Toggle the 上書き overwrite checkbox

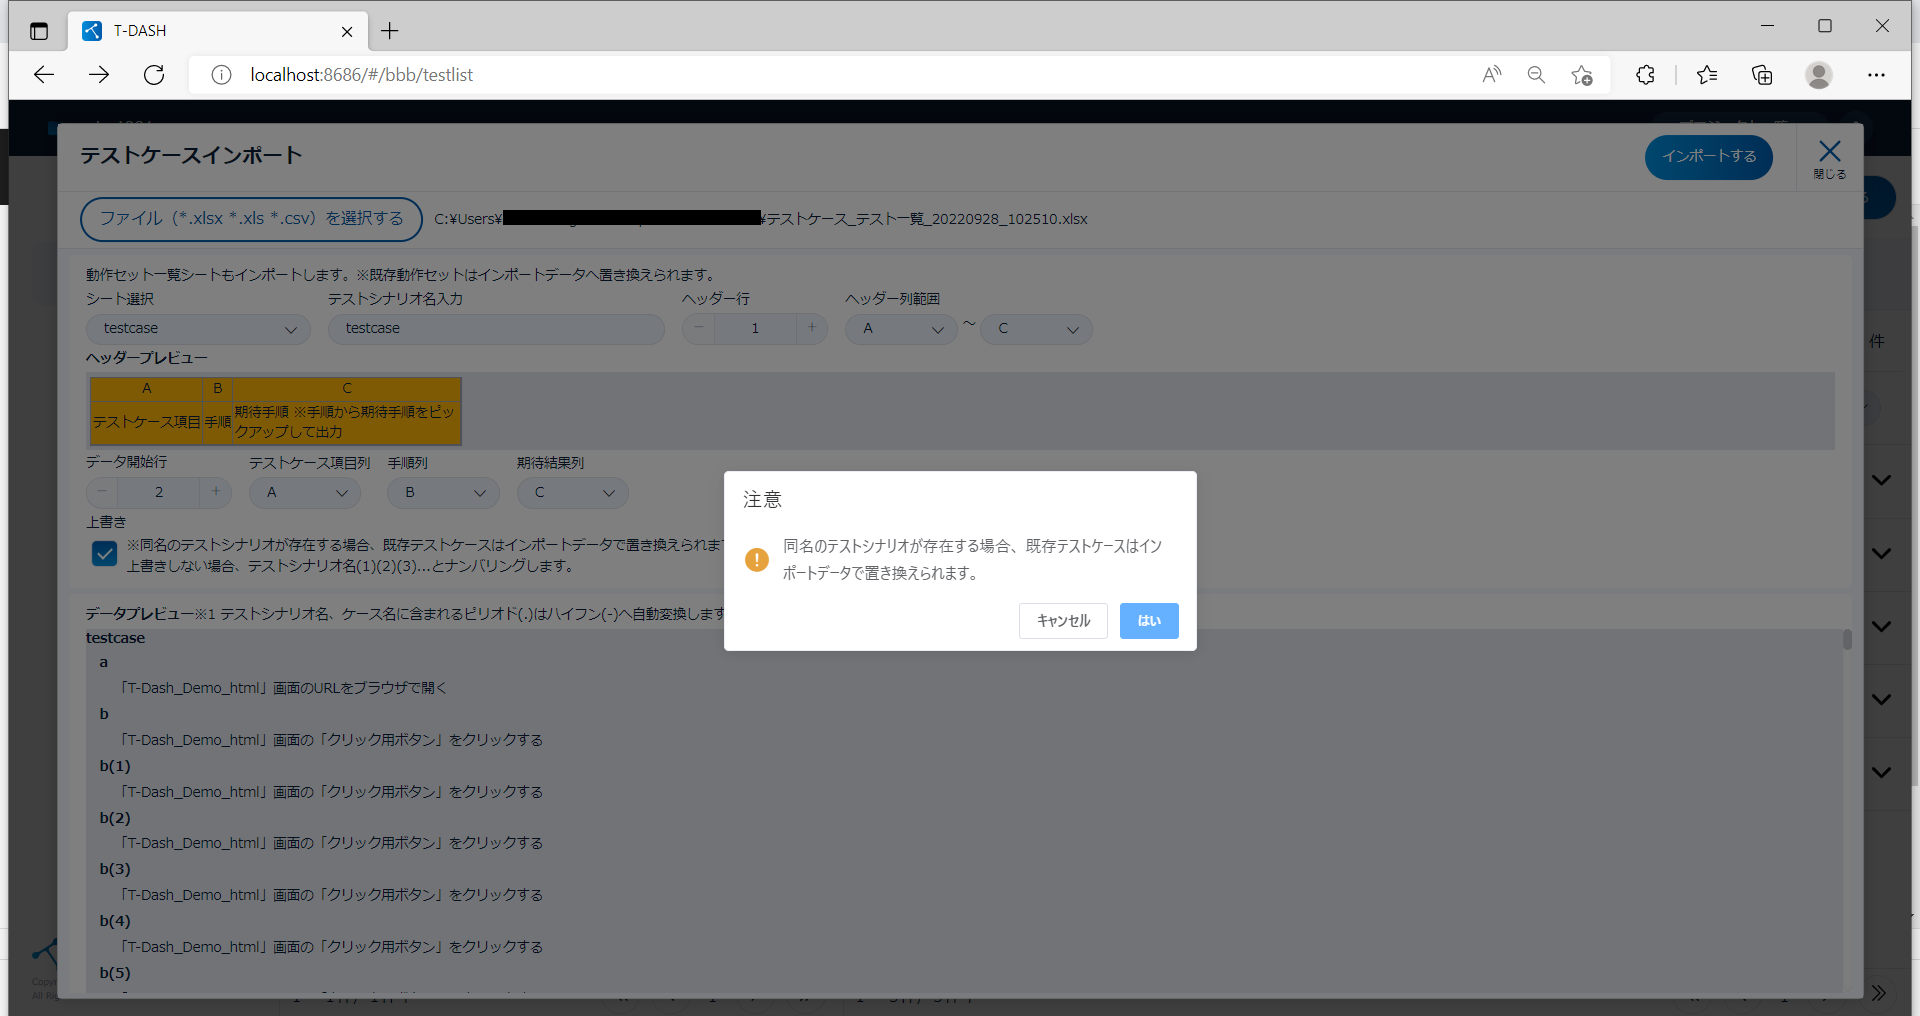point(104,554)
